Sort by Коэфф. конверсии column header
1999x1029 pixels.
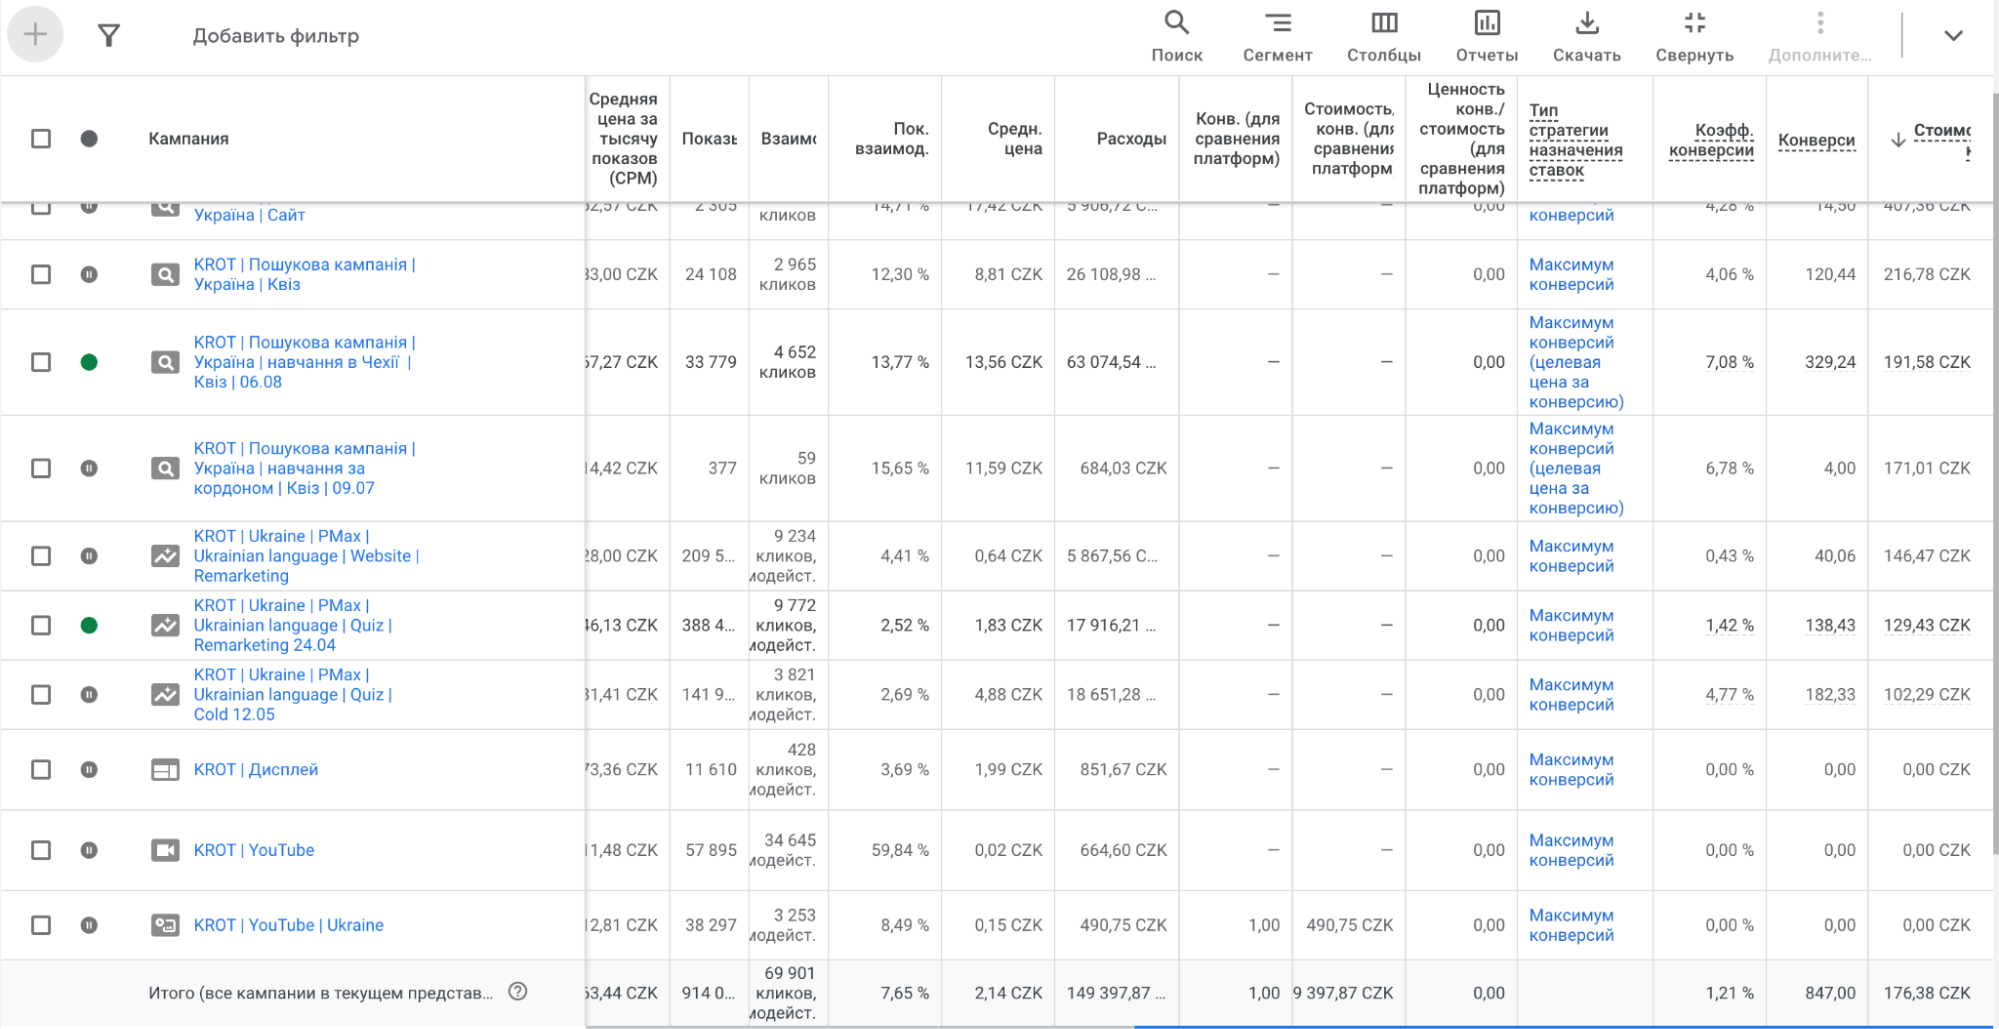click(x=1711, y=140)
